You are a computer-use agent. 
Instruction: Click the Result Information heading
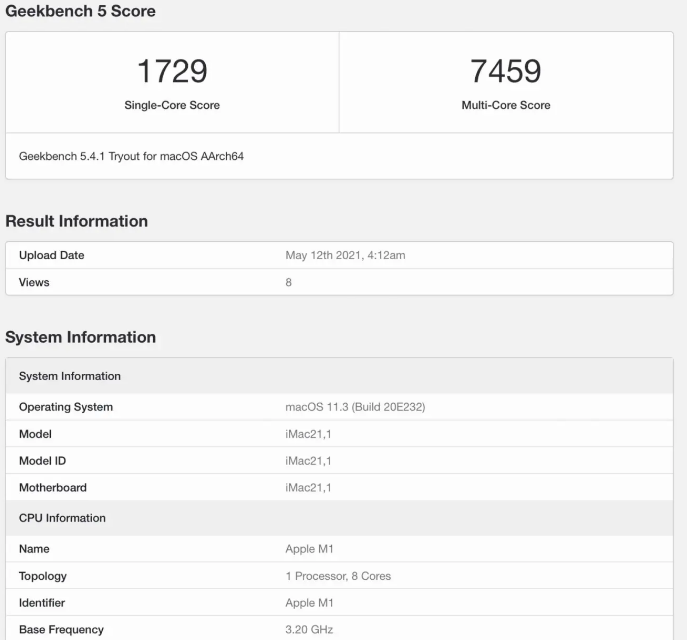pos(77,221)
